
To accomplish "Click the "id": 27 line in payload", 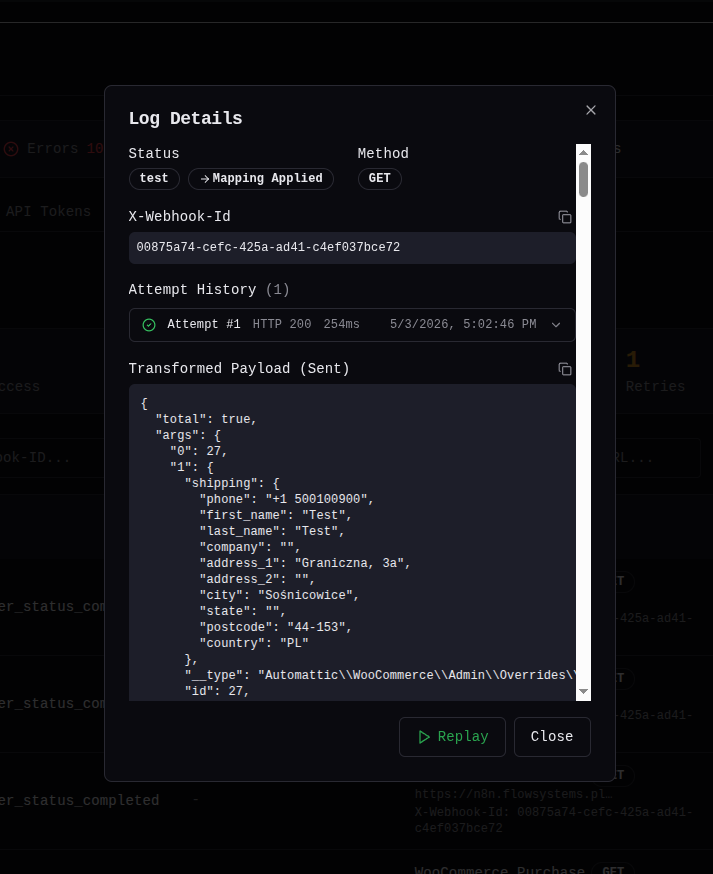I will 217,691.
